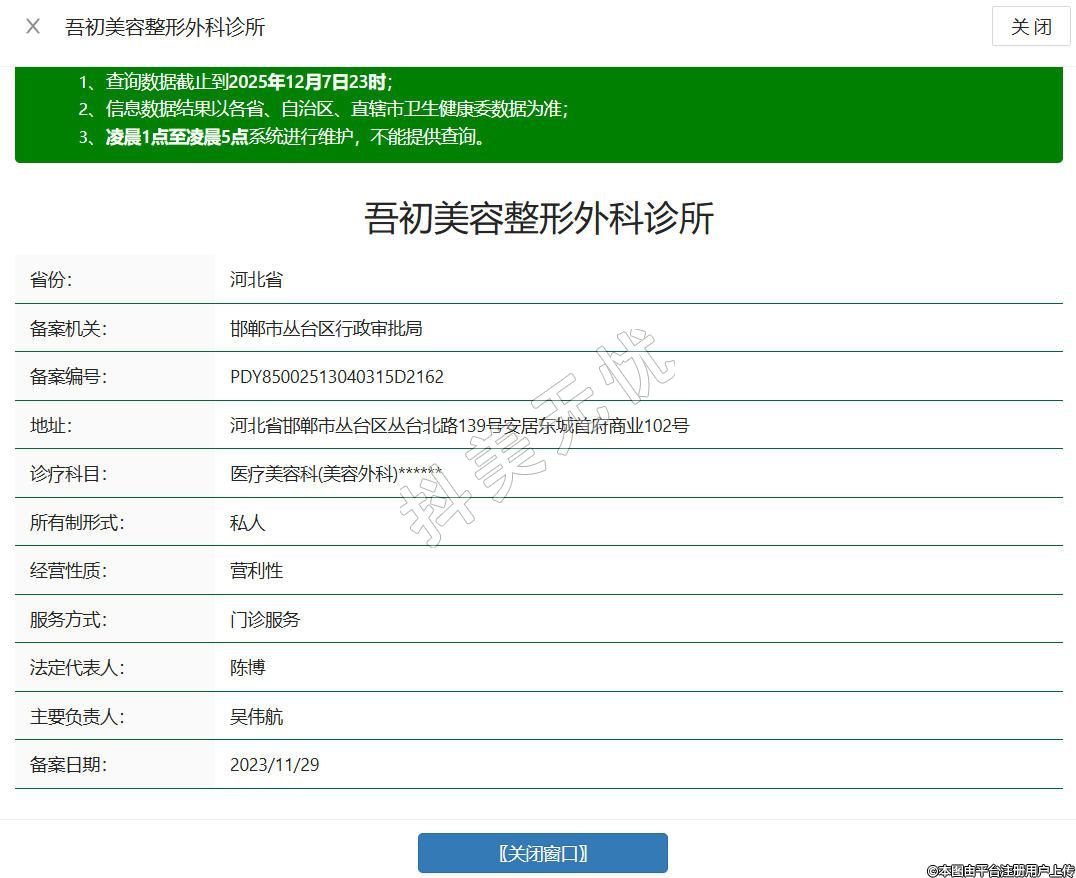Select the 河北省 province value
1076x878 pixels.
[256, 280]
